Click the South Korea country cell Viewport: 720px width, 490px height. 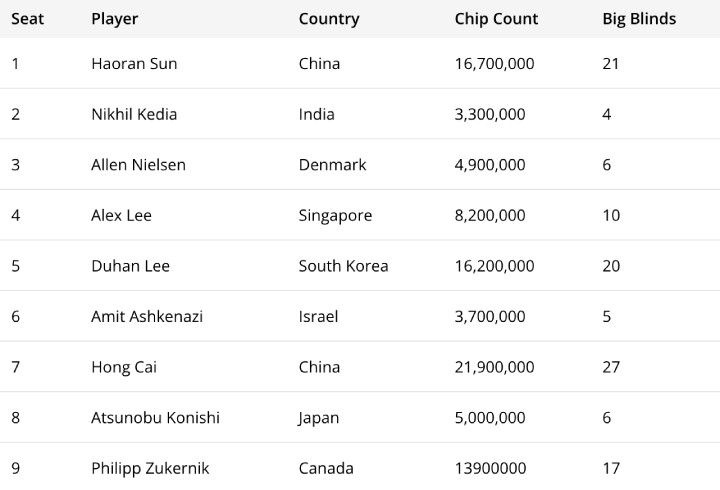coord(343,265)
